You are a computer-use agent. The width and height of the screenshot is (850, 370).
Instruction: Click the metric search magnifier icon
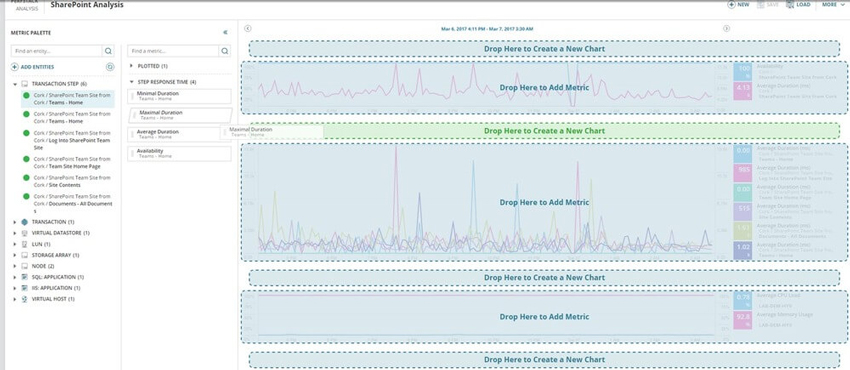click(x=224, y=51)
